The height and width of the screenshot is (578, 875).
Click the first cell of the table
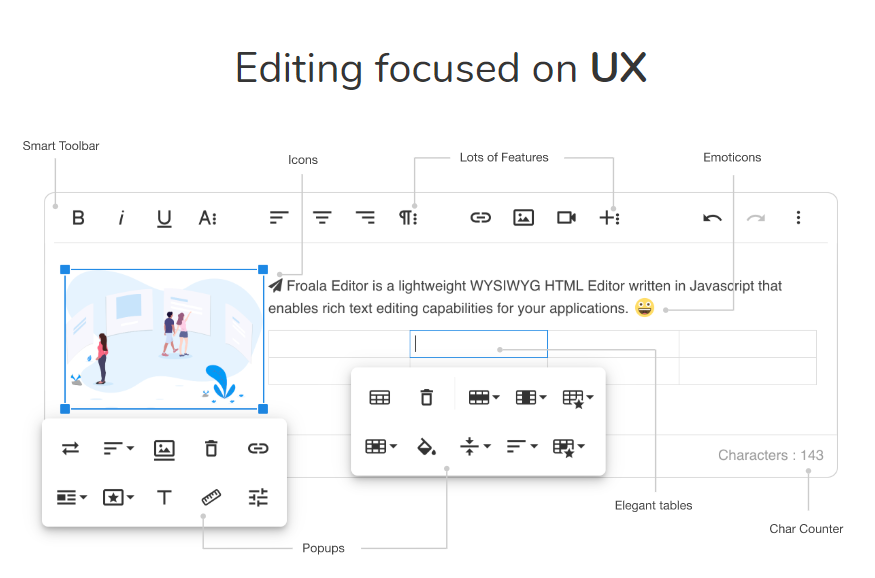[x=339, y=344]
